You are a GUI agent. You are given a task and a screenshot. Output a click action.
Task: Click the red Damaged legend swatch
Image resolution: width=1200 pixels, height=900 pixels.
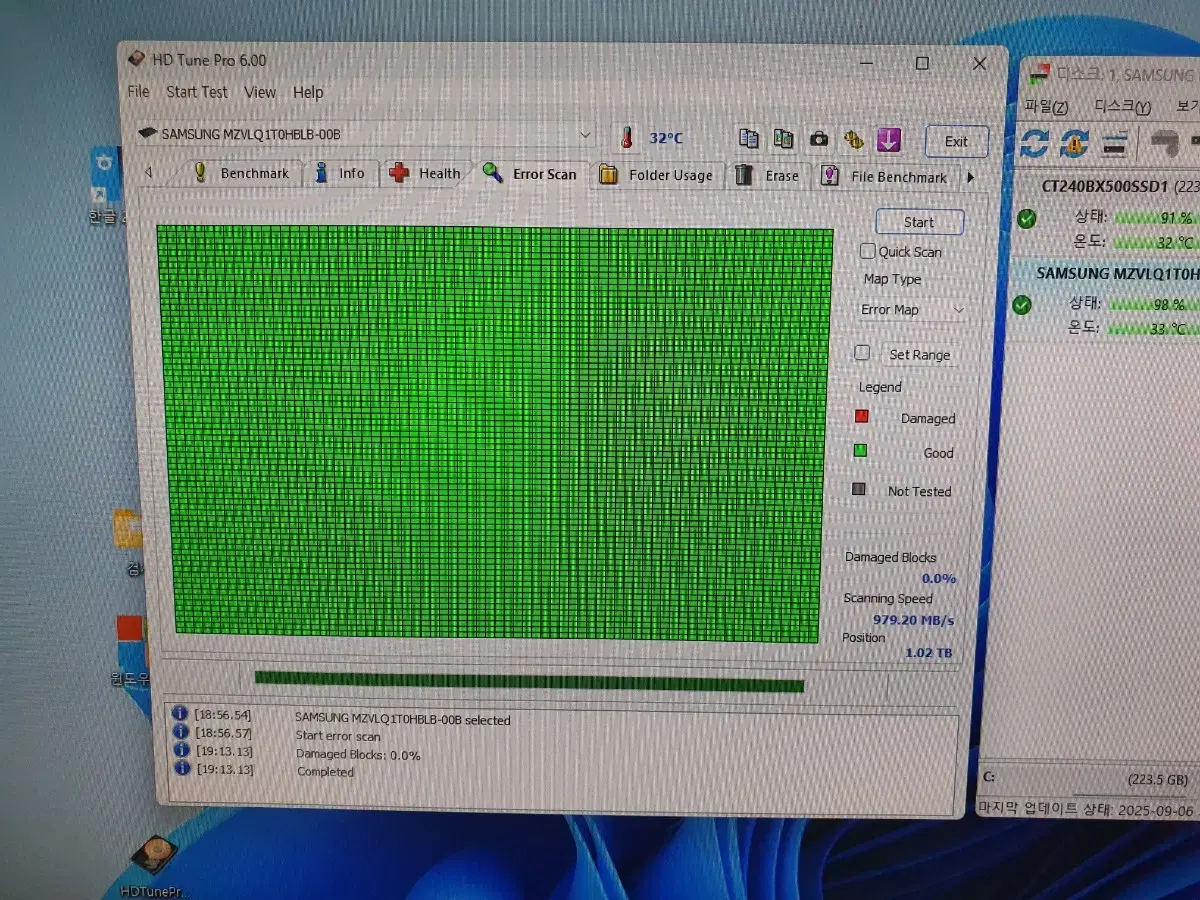pos(860,416)
